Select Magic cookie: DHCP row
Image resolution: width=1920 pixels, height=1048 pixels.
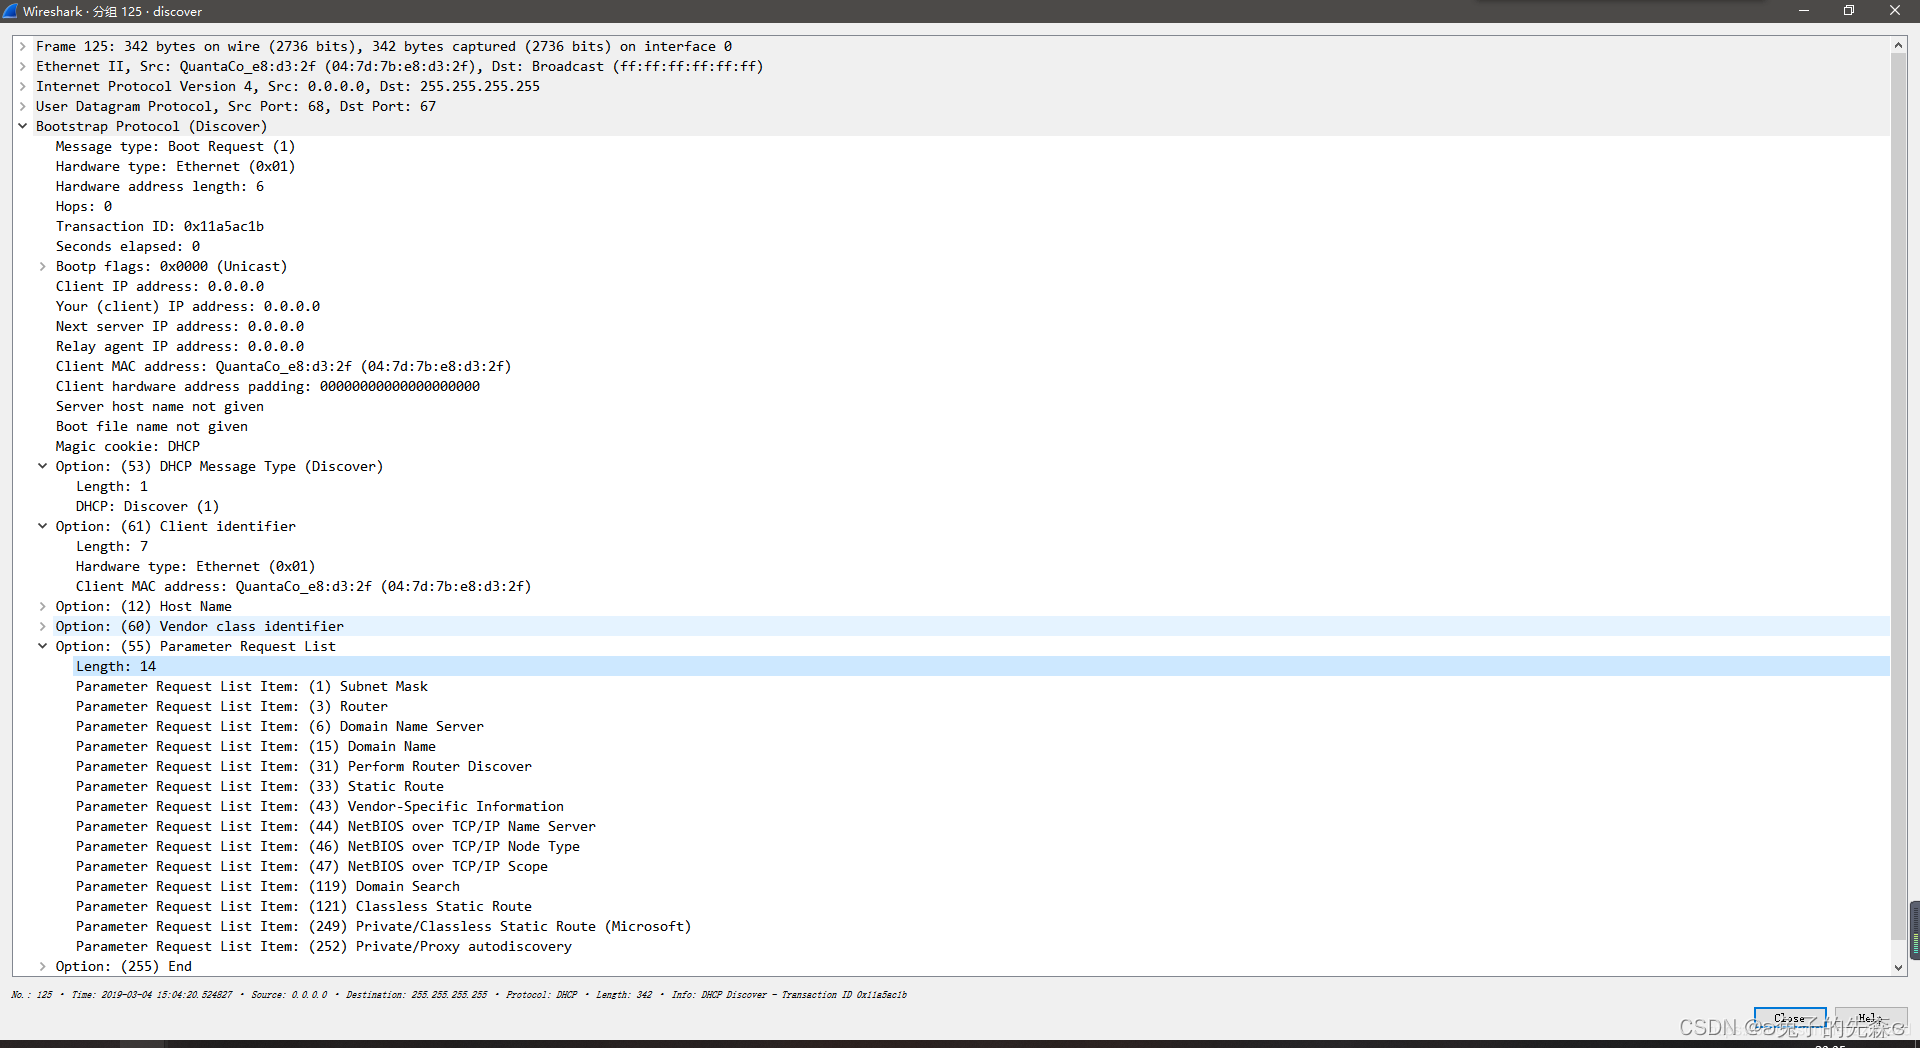pos(128,446)
